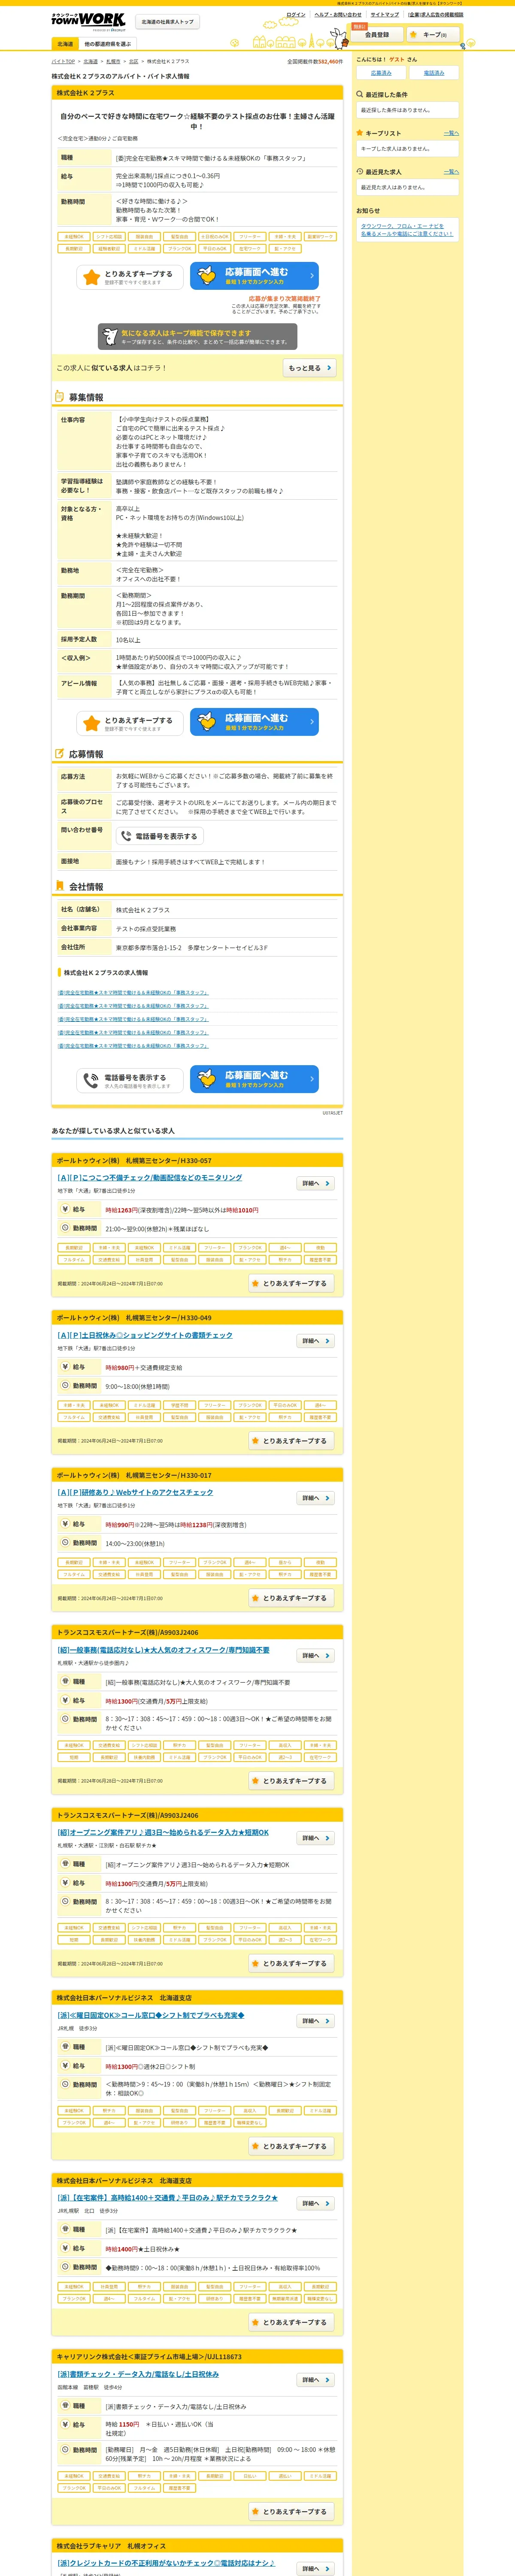Image resolution: width=515 pixels, height=2576 pixels.
Task: Open 最近見た求人 一覧へ link
Action: click(451, 172)
